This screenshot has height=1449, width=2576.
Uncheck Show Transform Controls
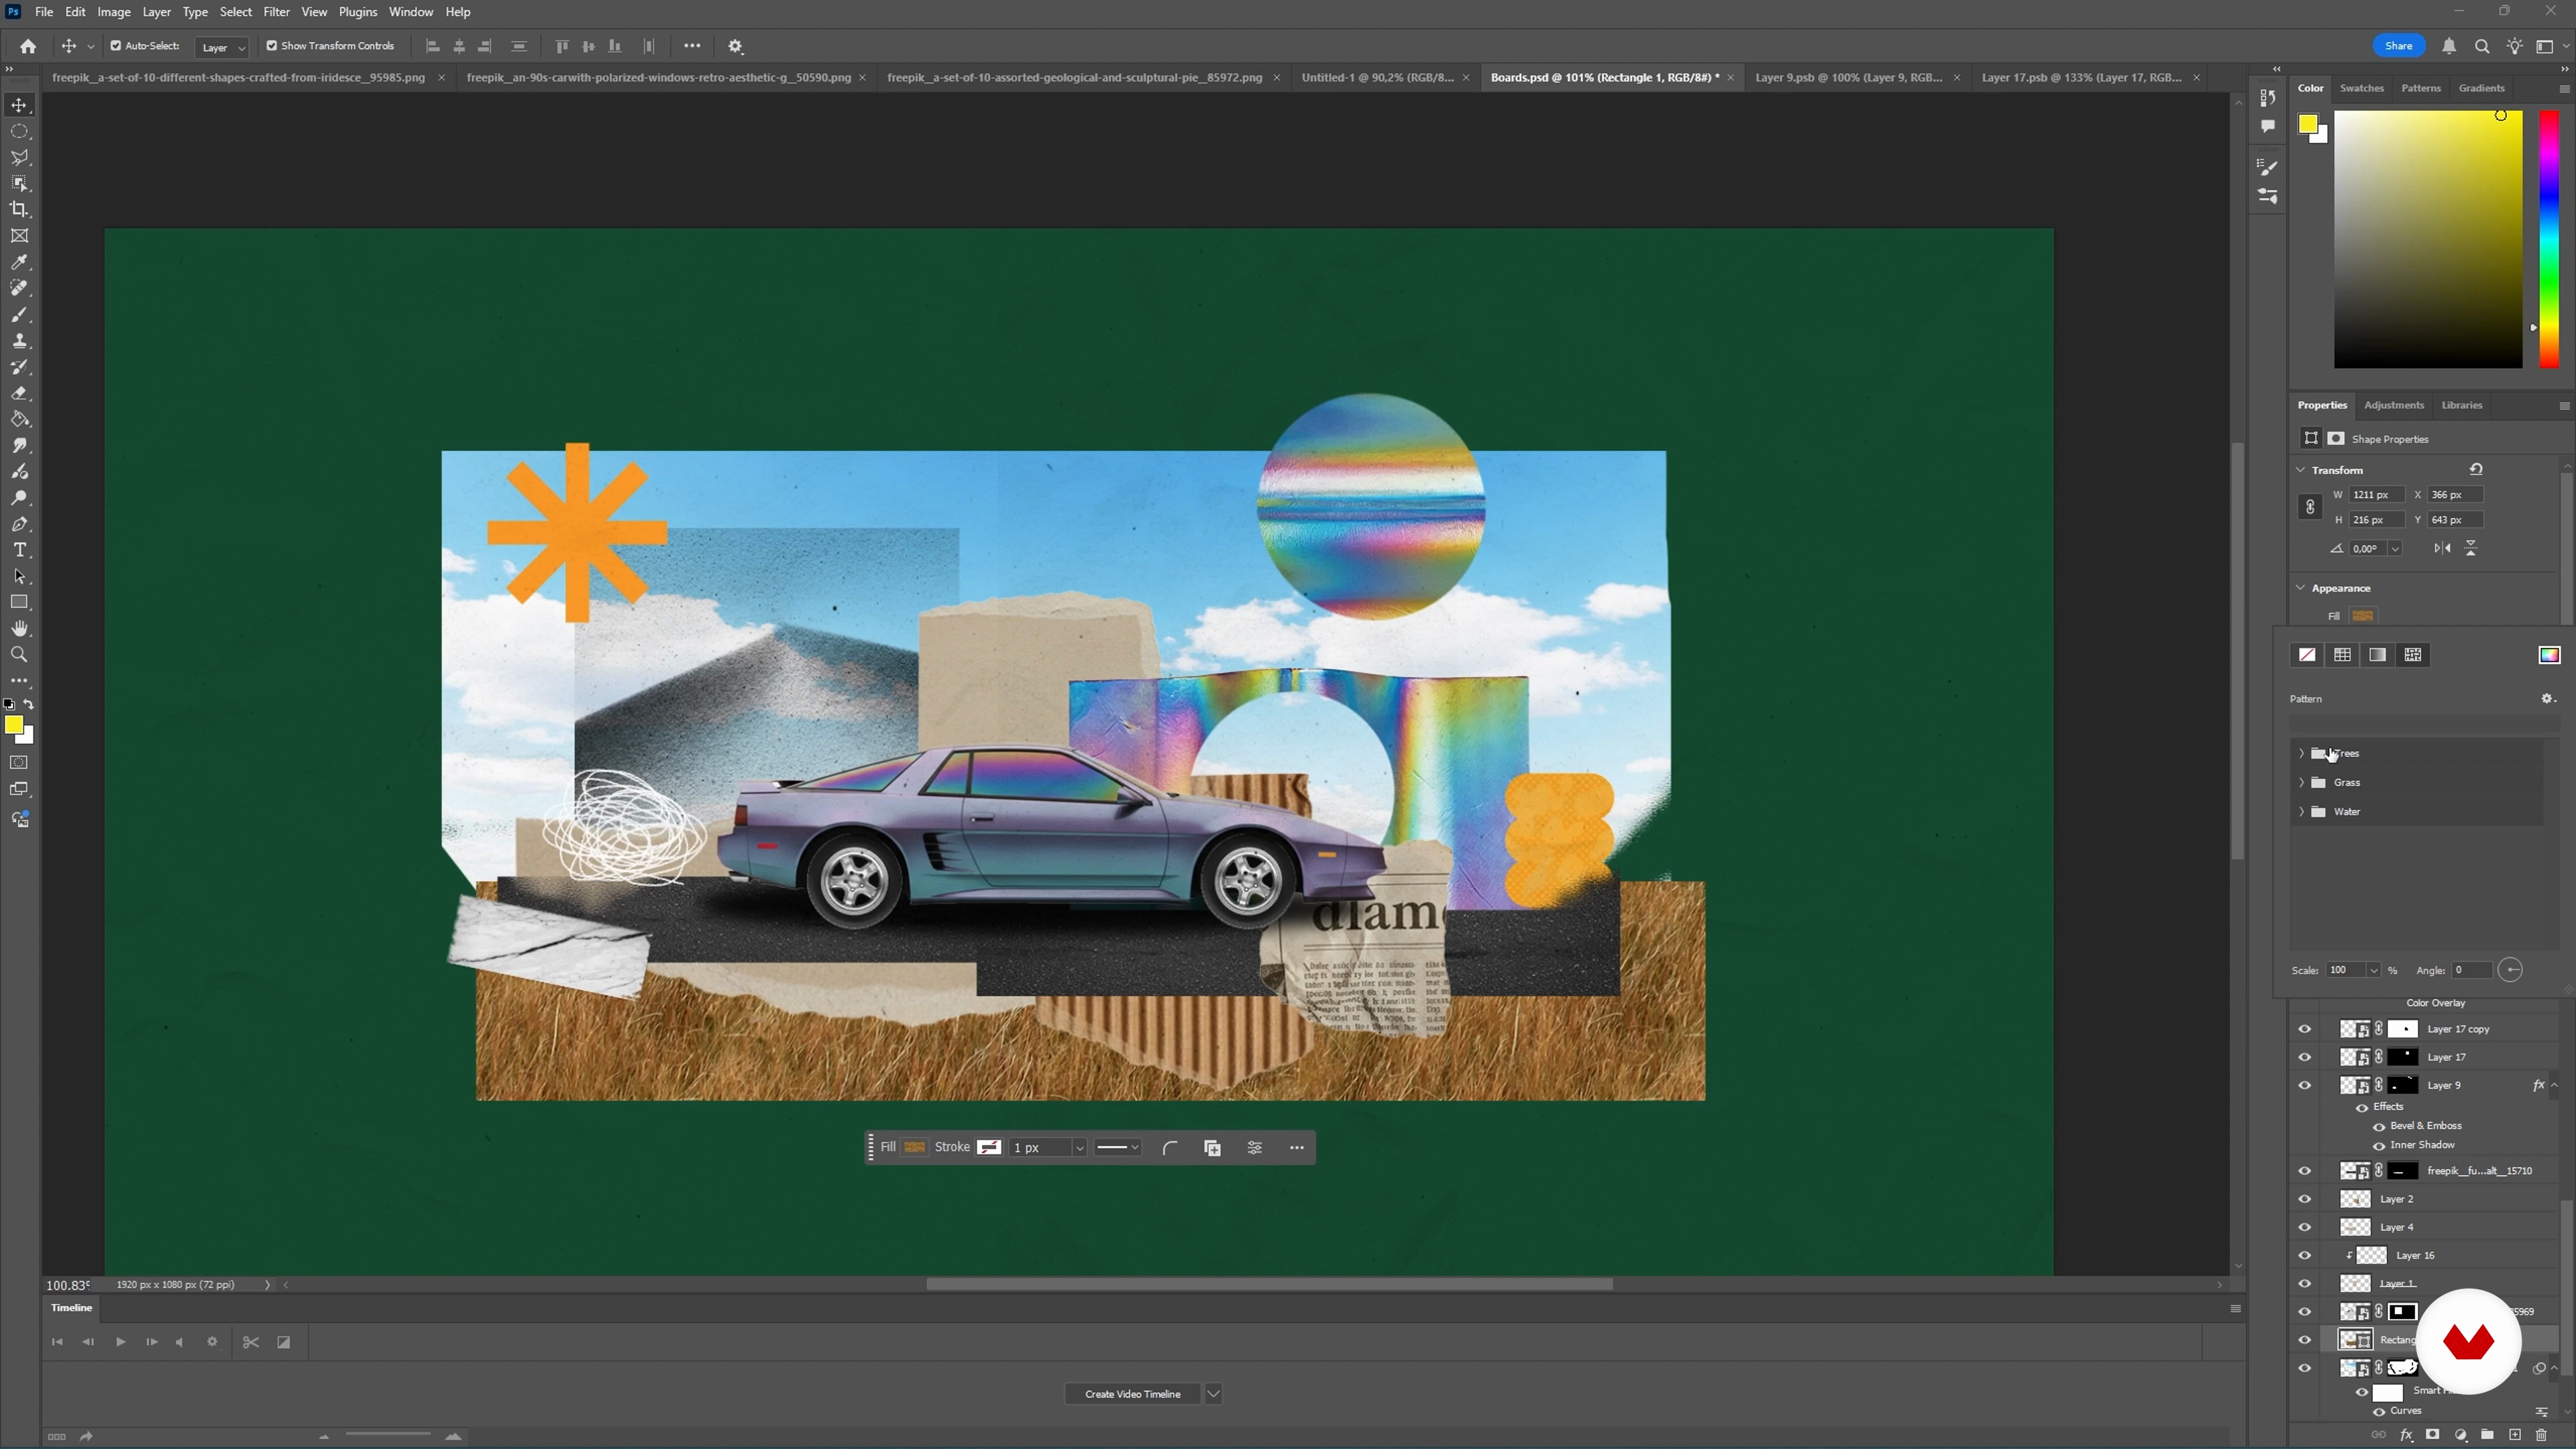click(272, 46)
